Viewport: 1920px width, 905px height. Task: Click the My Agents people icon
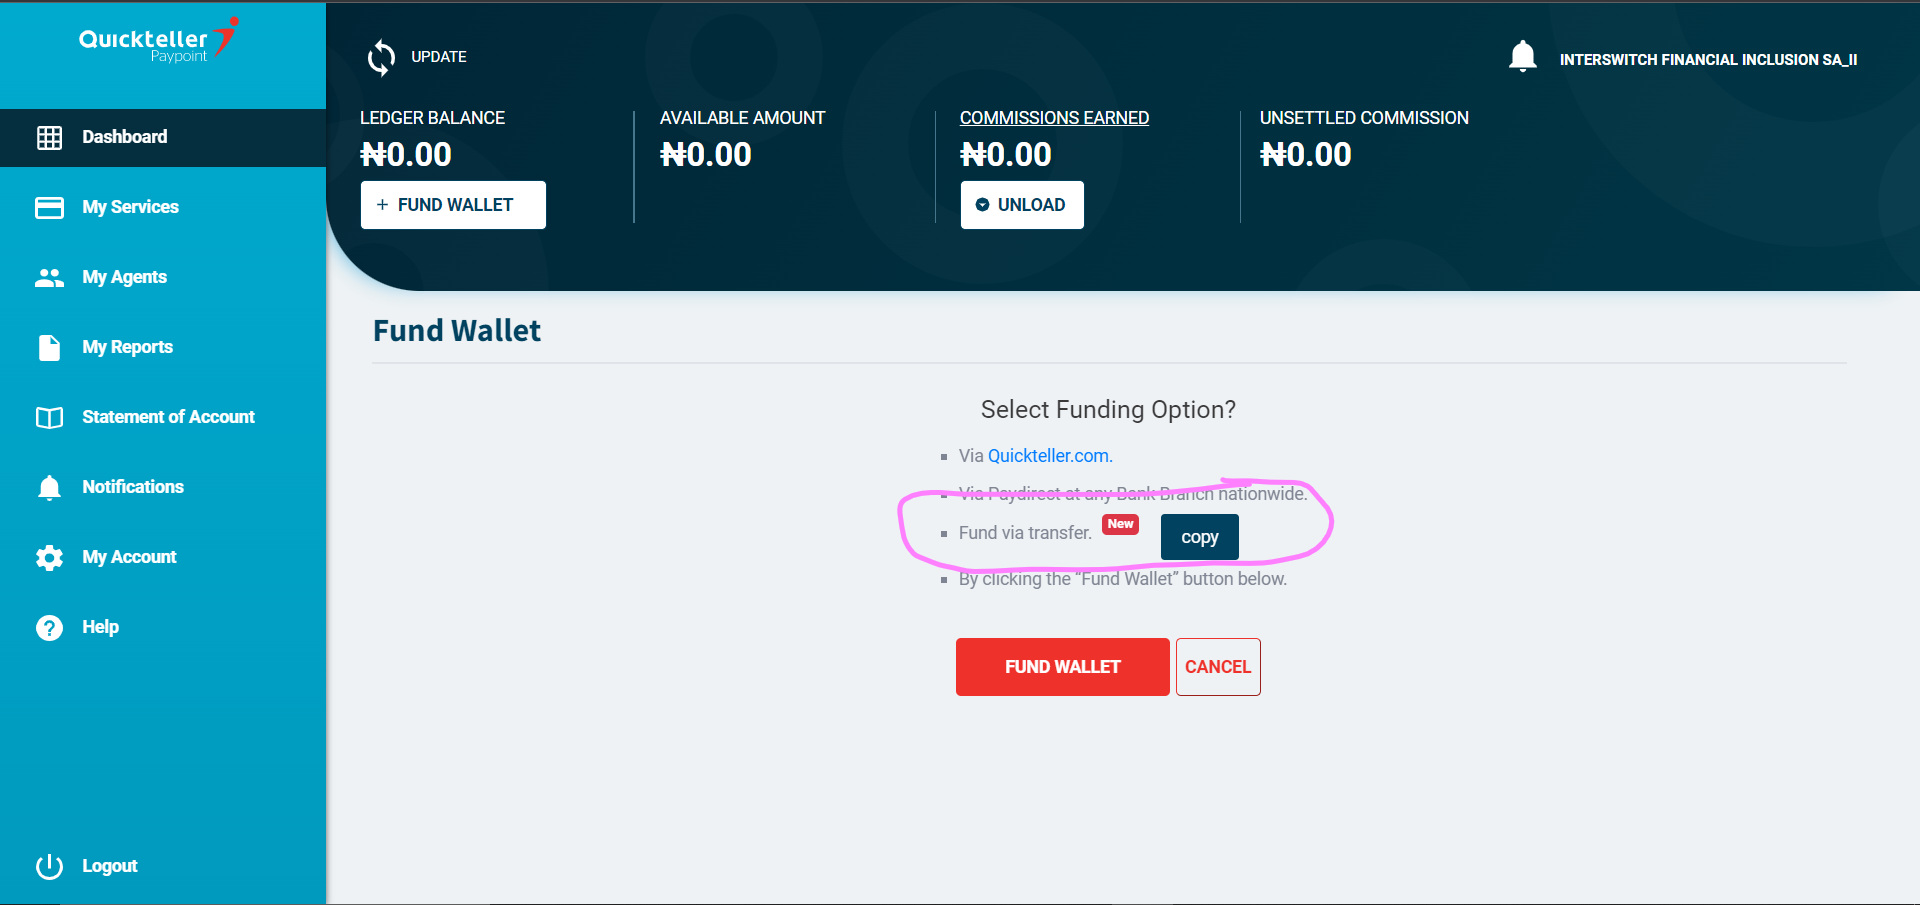click(x=49, y=277)
